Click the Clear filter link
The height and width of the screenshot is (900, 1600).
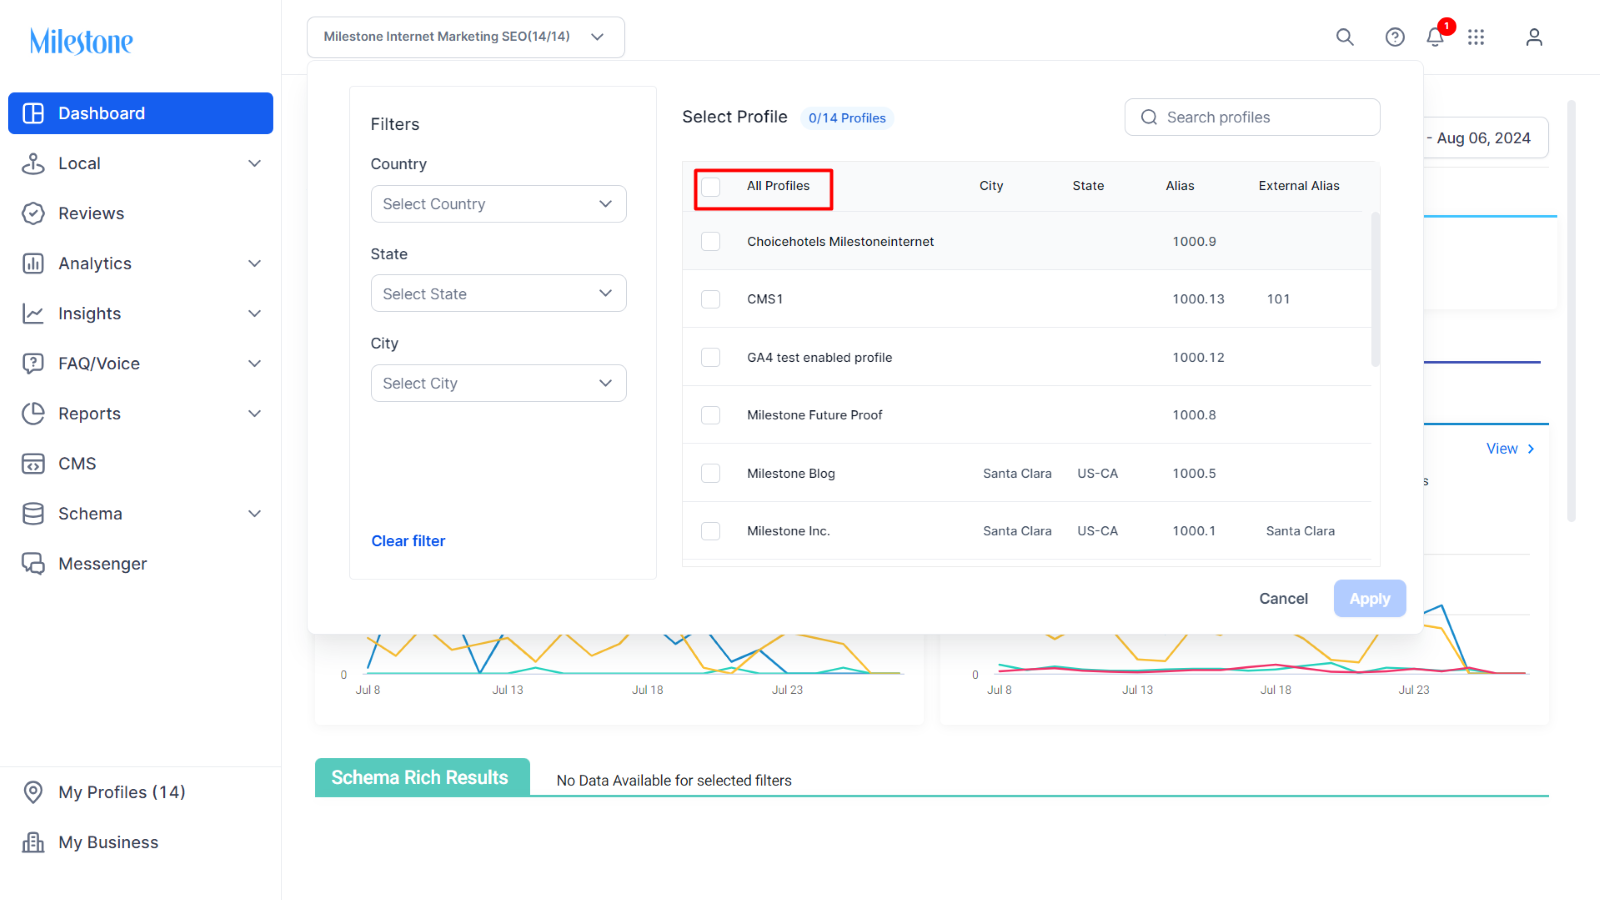[x=408, y=541]
